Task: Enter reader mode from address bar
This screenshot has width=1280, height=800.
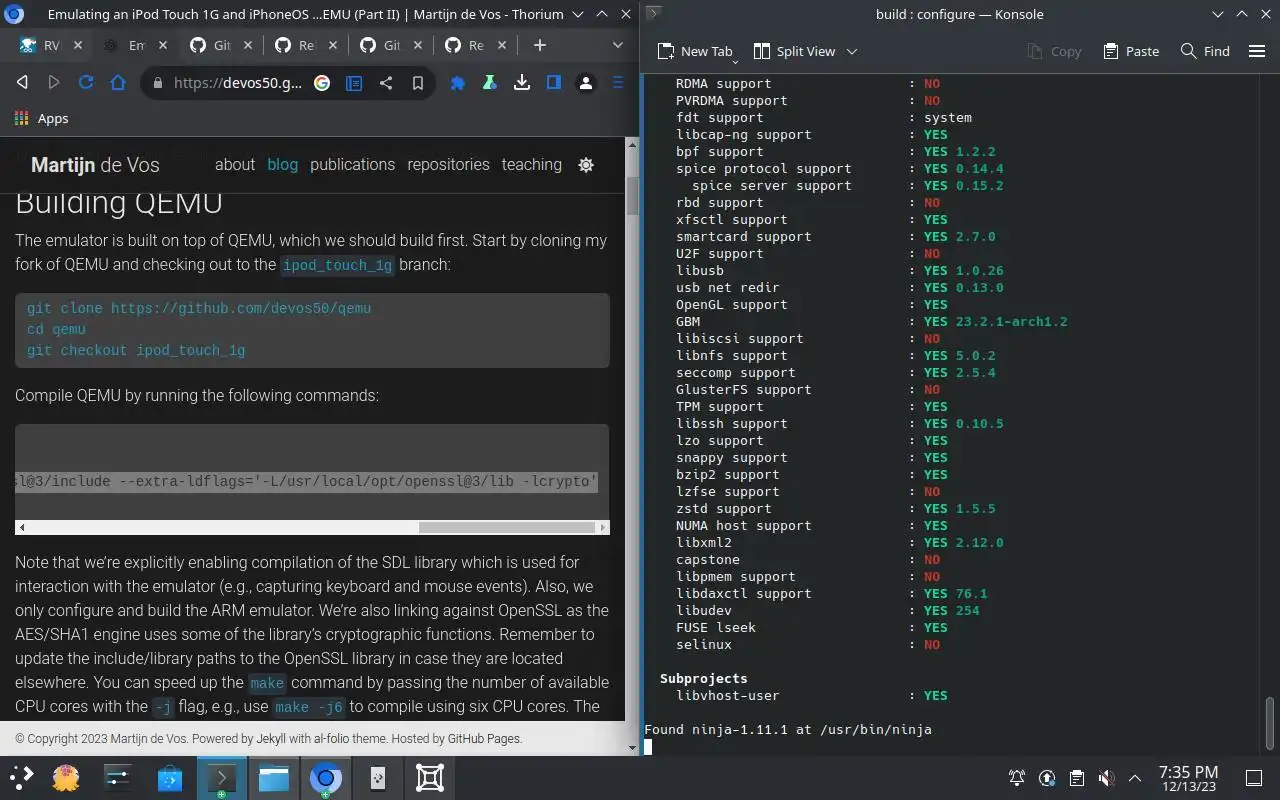Action: (x=354, y=84)
